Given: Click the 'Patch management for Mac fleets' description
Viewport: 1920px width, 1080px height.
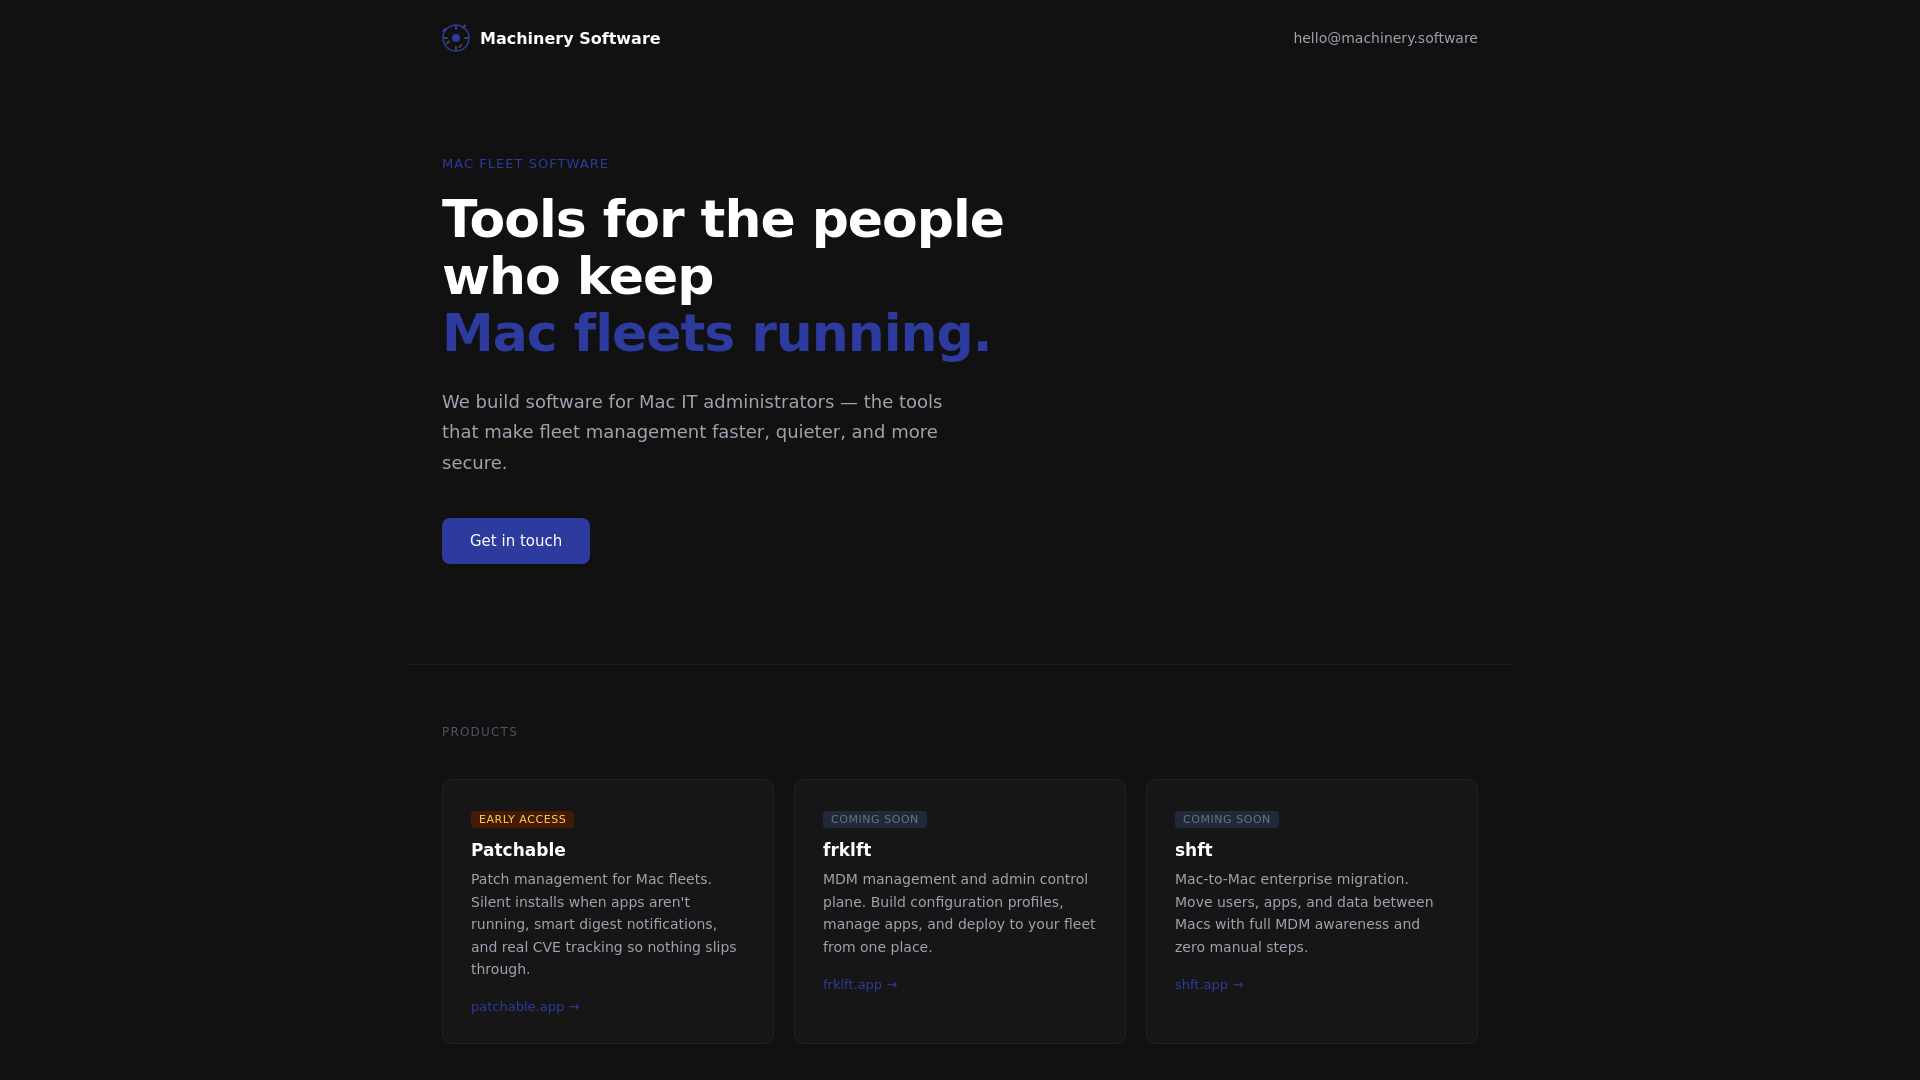Looking at the screenshot, I should point(604,924).
